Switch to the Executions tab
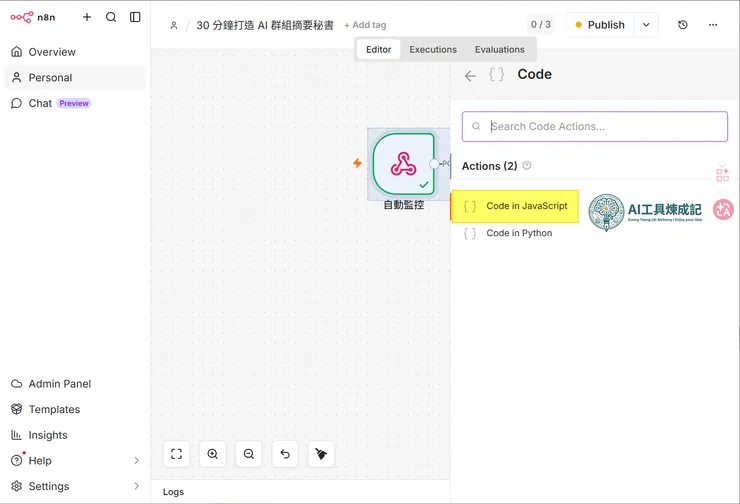This screenshot has height=504, width=740. tap(433, 50)
